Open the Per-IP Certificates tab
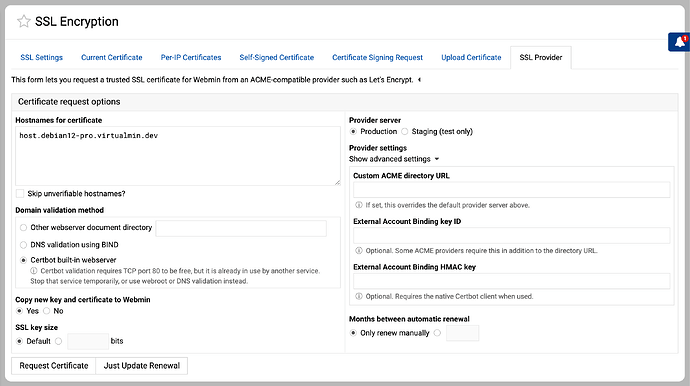Viewport: 690px width, 386px height. (191, 57)
